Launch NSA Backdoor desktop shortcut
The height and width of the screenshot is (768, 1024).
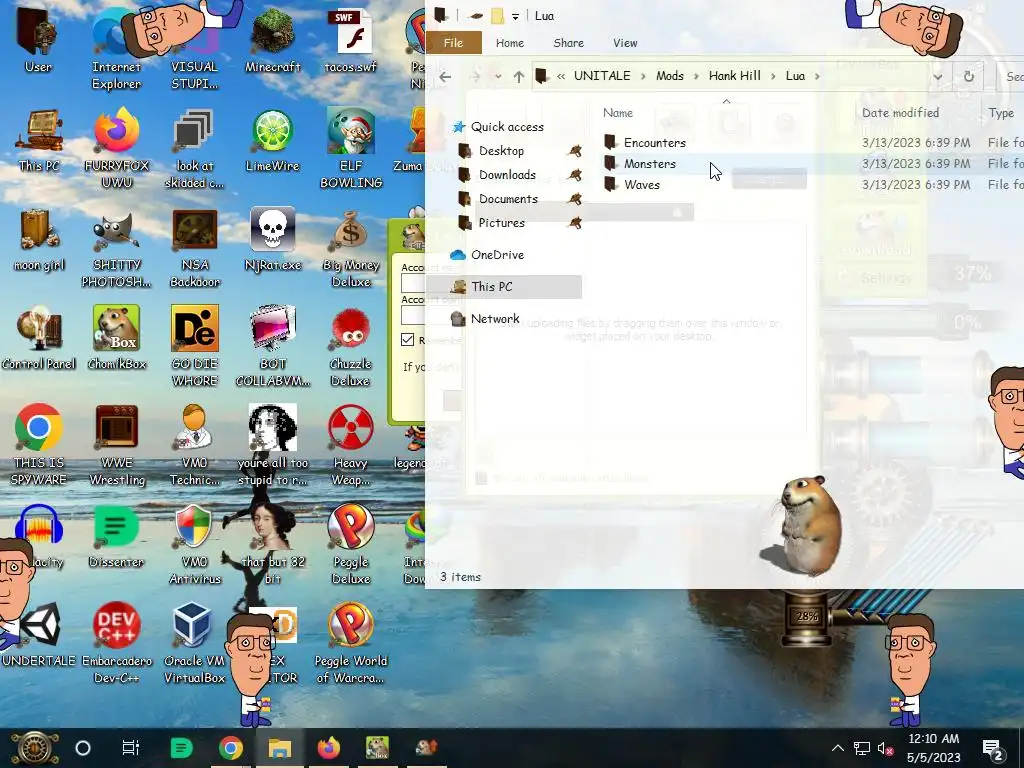coord(195,248)
